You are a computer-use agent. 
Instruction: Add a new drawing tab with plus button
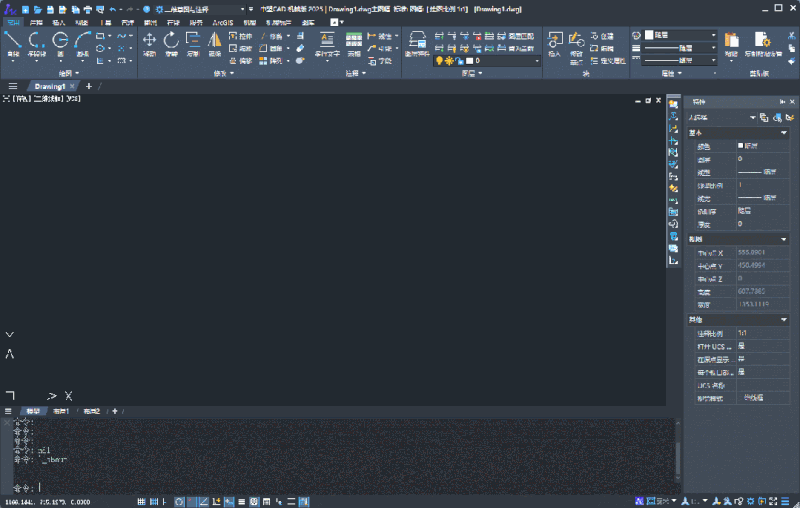click(x=89, y=86)
